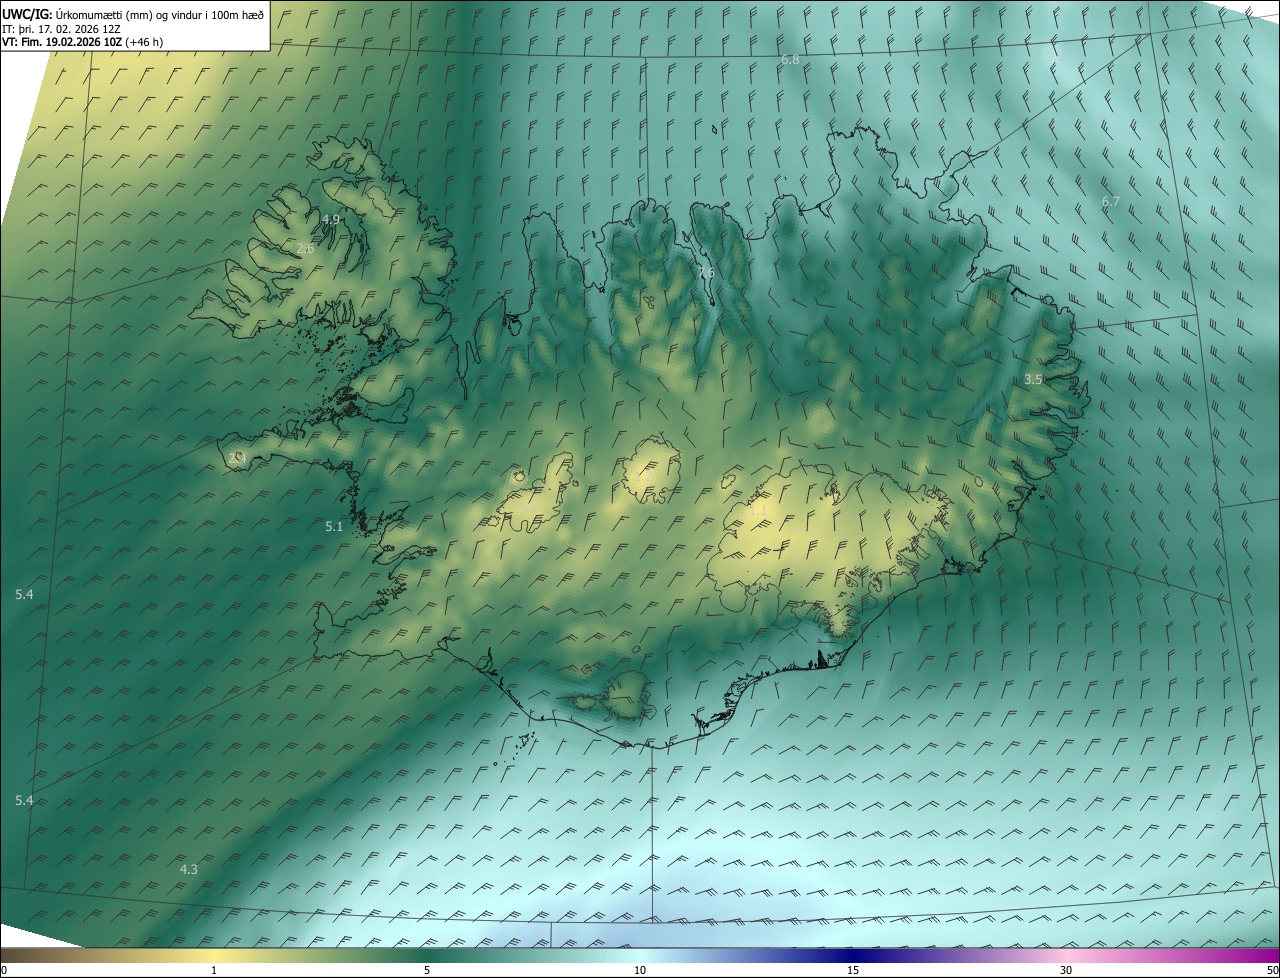1280x978 pixels.
Task: Select the 10 tick on the color scale
Action: click(640, 971)
